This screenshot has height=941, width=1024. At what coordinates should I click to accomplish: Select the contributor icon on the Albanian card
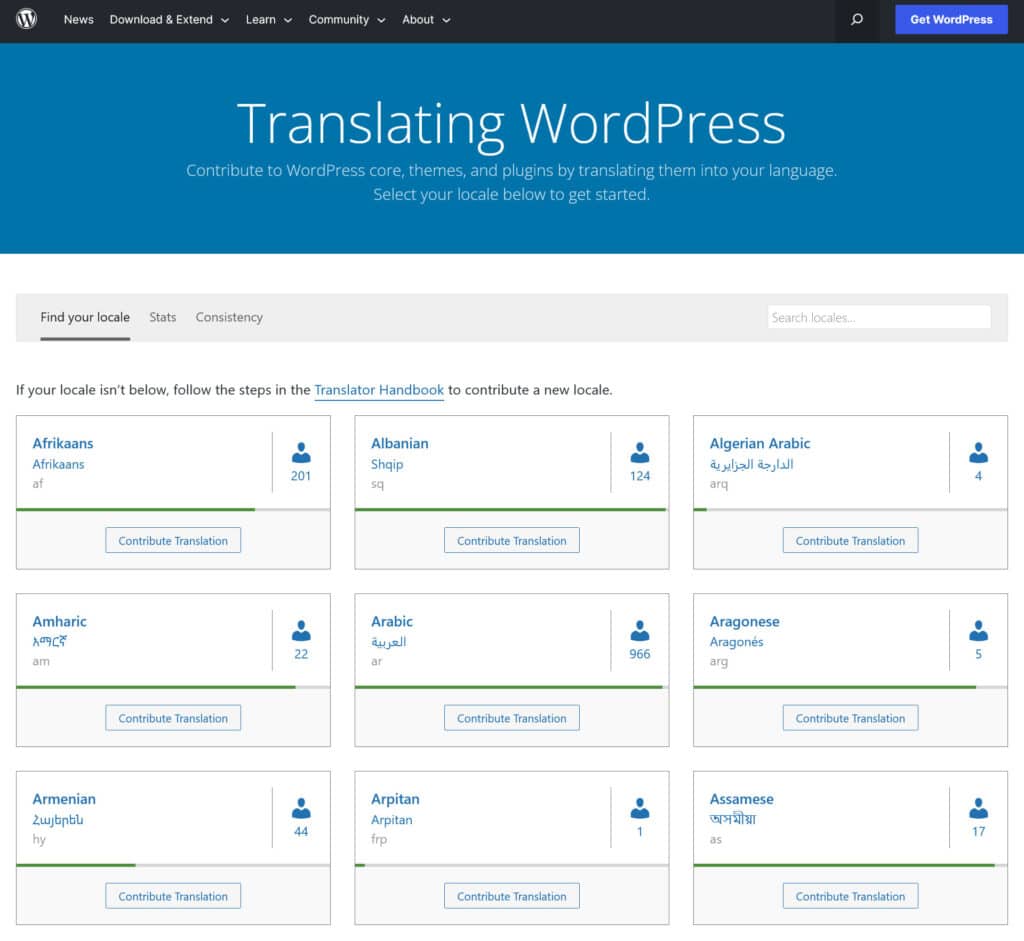(639, 452)
